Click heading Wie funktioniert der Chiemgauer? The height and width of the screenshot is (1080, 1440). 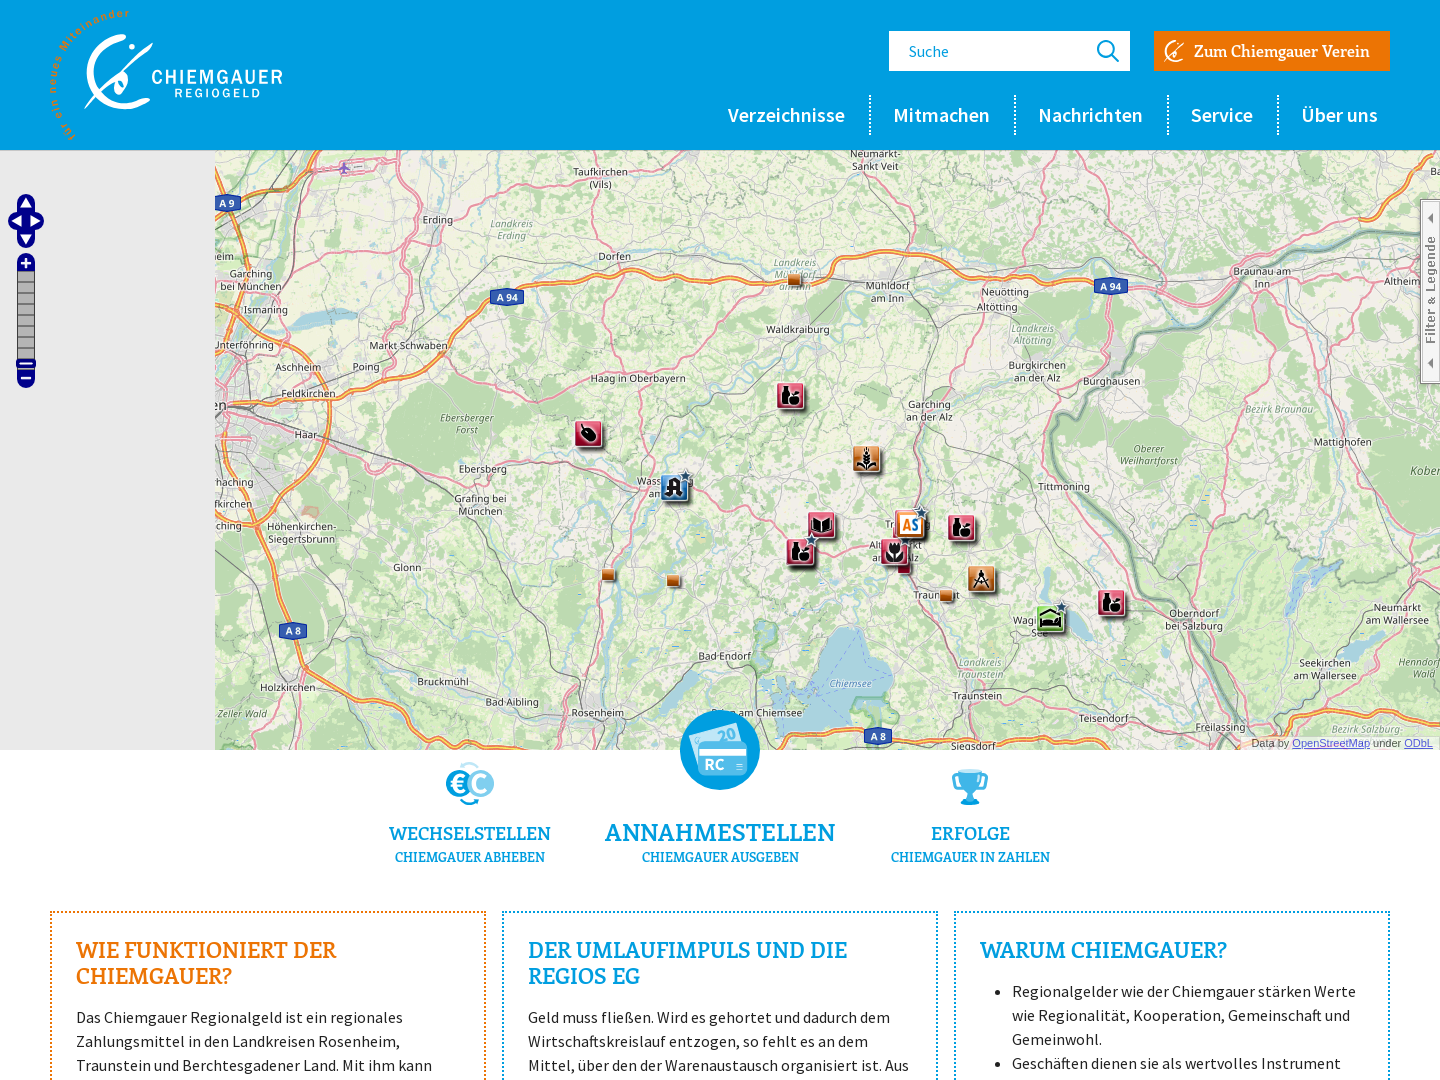click(x=206, y=963)
